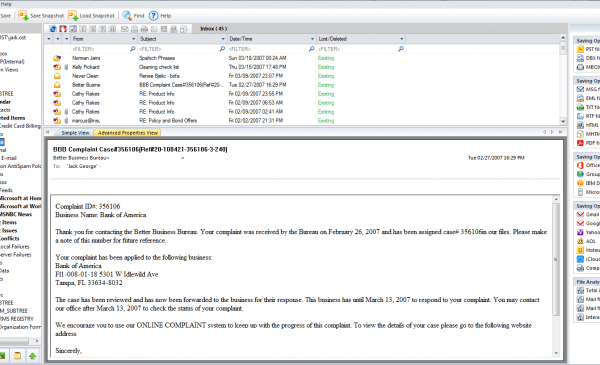Select PST file saving option
This screenshot has height=365, width=600.
click(588, 49)
